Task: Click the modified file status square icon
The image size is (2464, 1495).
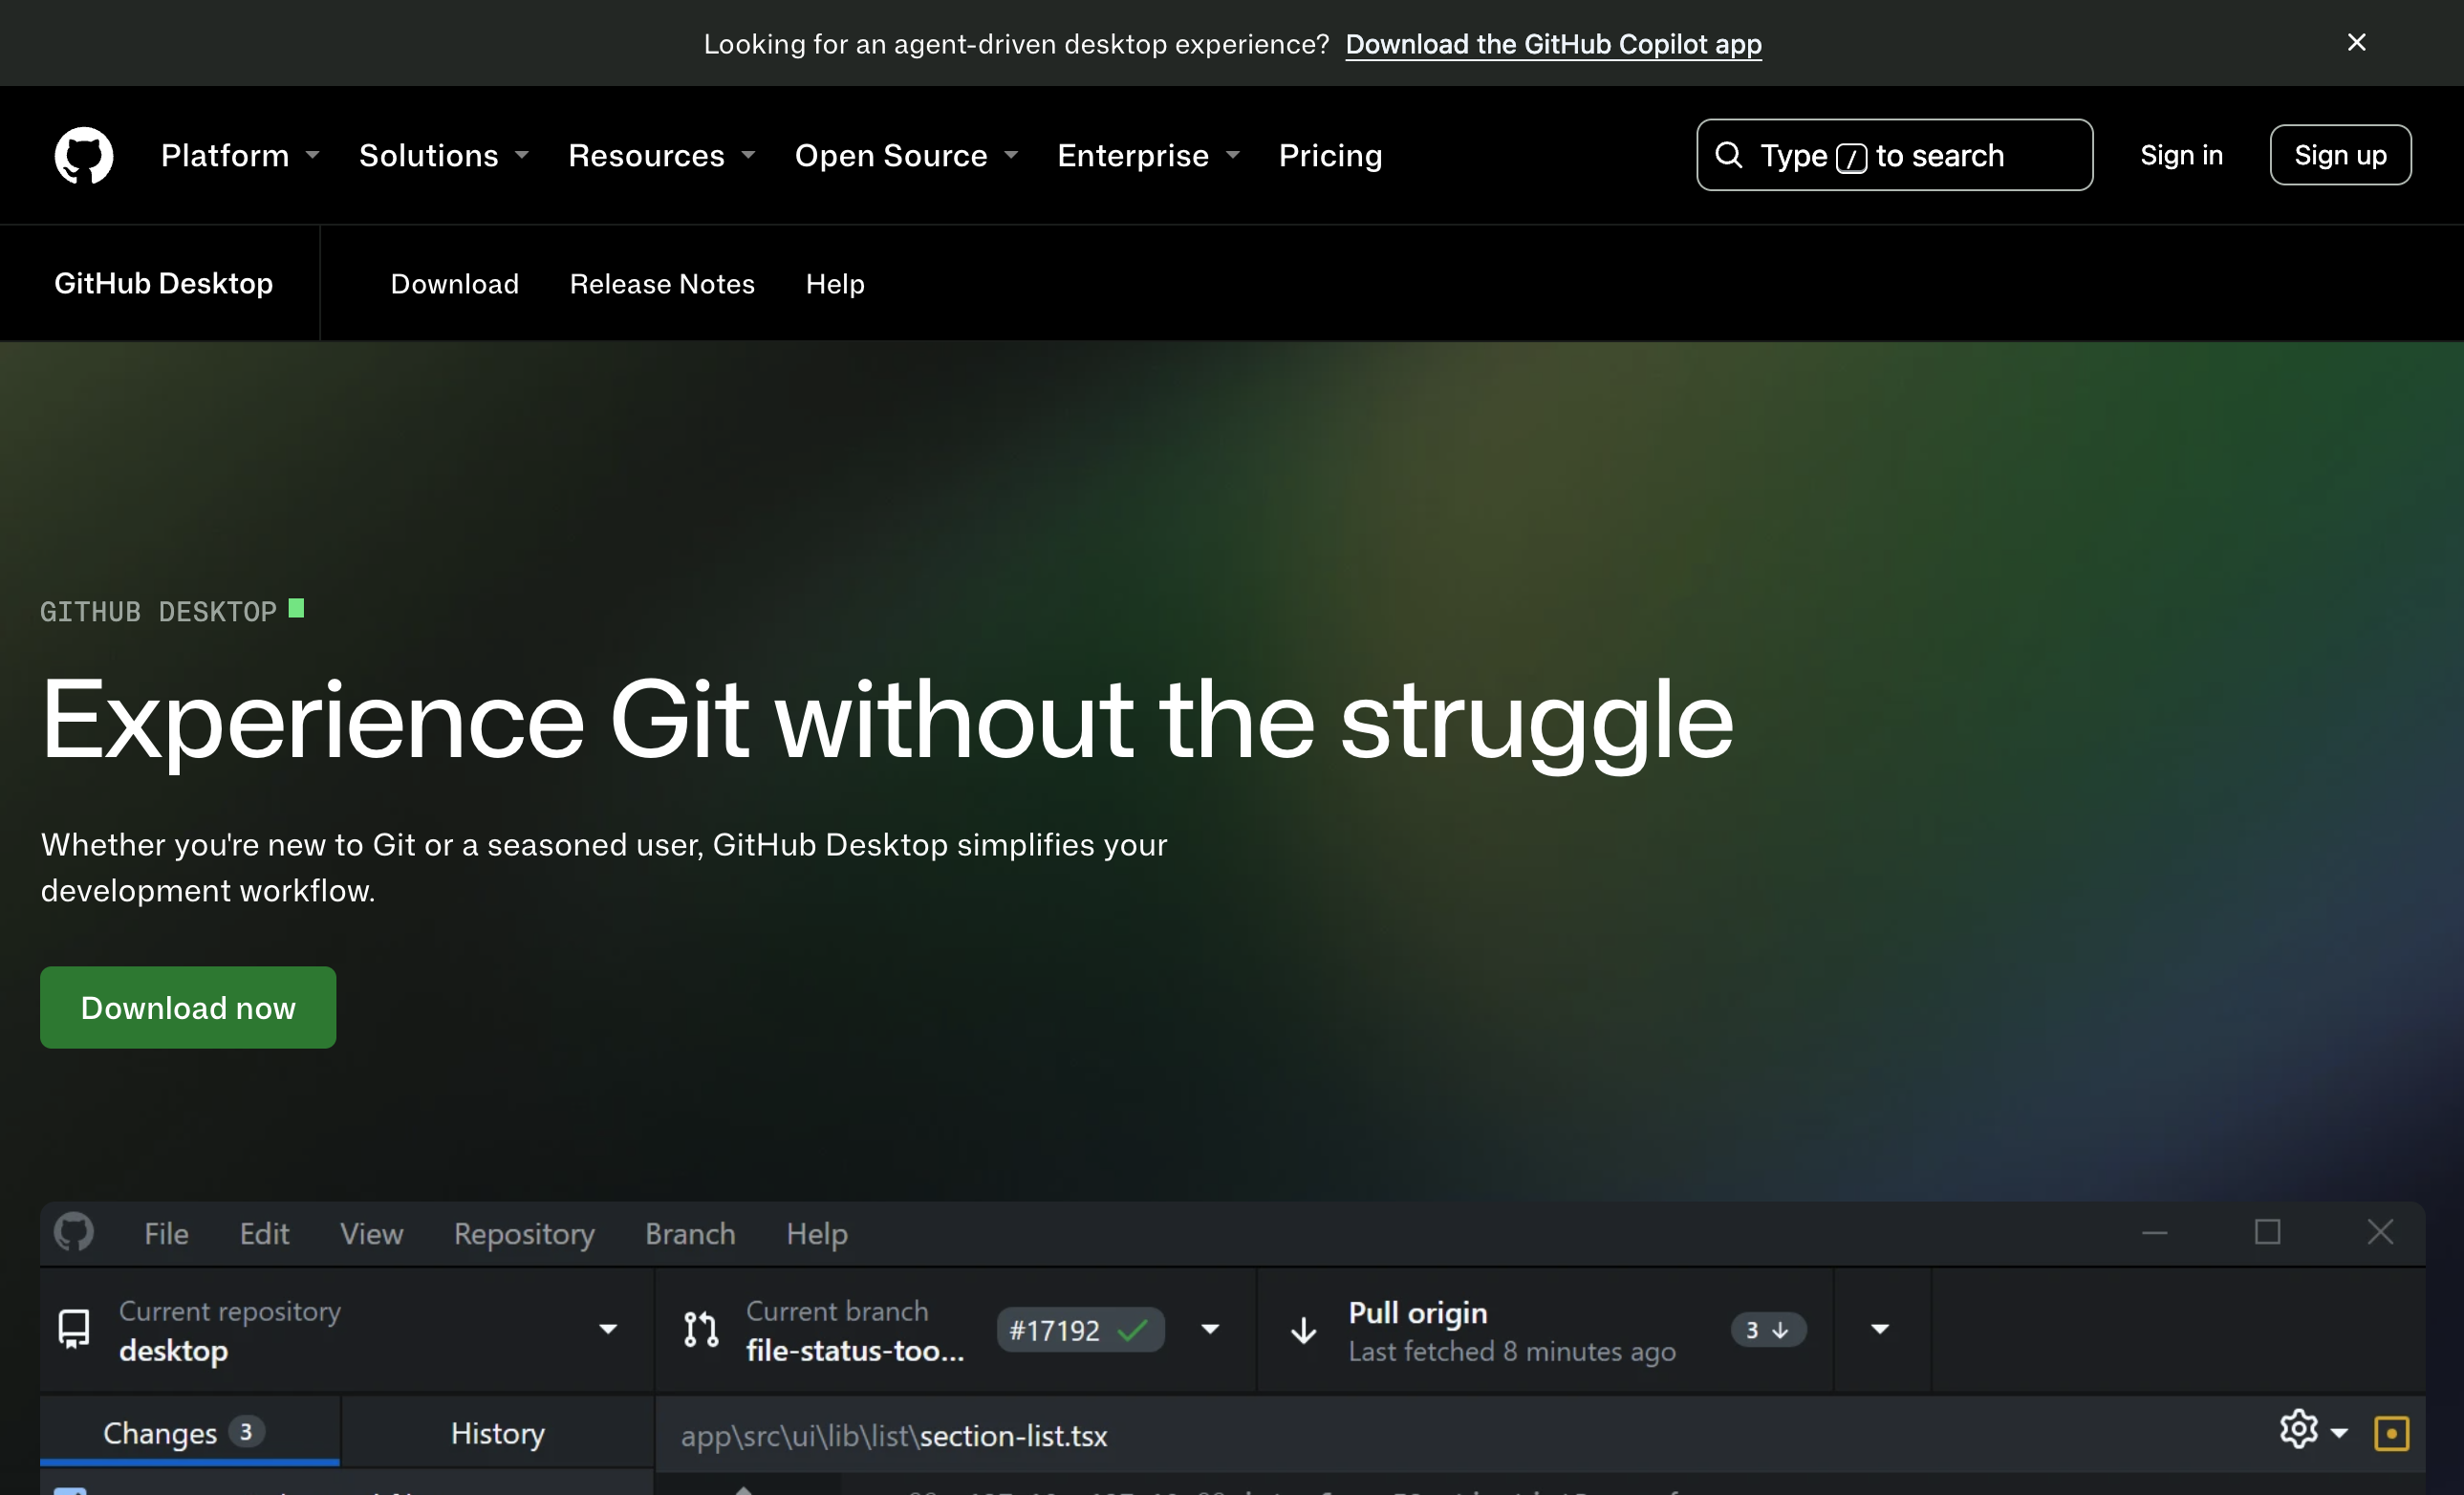Action: [2391, 1433]
